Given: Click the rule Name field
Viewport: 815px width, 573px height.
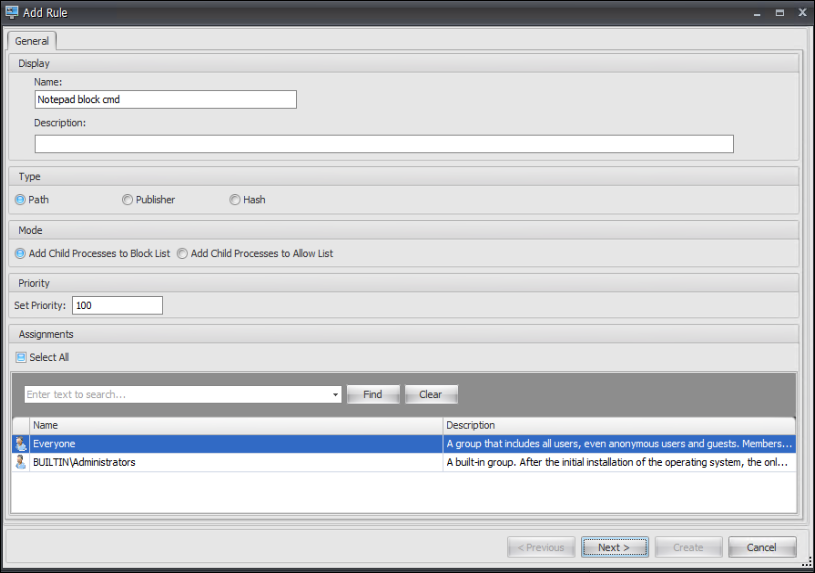Looking at the screenshot, I should tap(166, 99).
